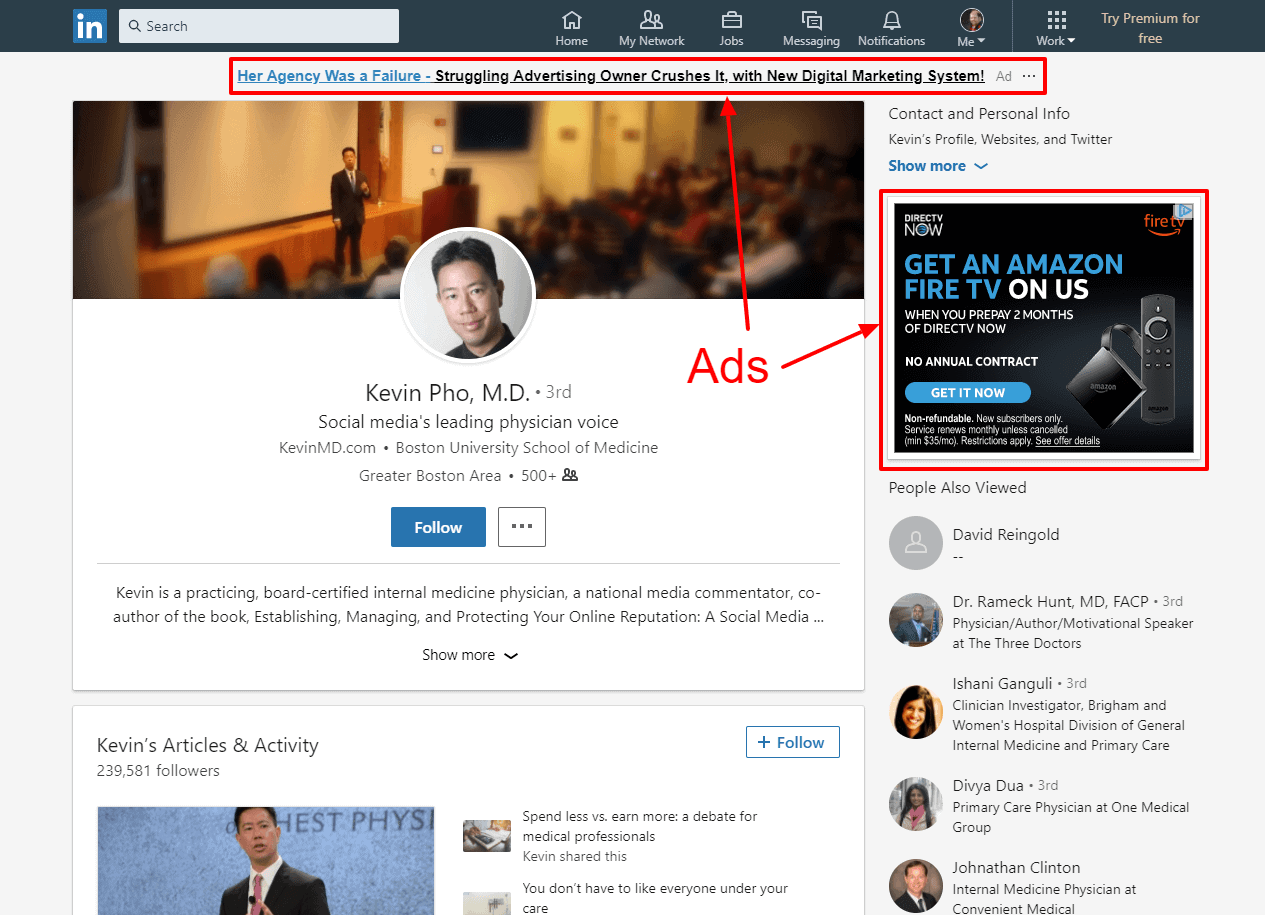Viewport: 1265px width, 915px height.
Task: Click Boston University School of Medicine text
Action: 527,448
